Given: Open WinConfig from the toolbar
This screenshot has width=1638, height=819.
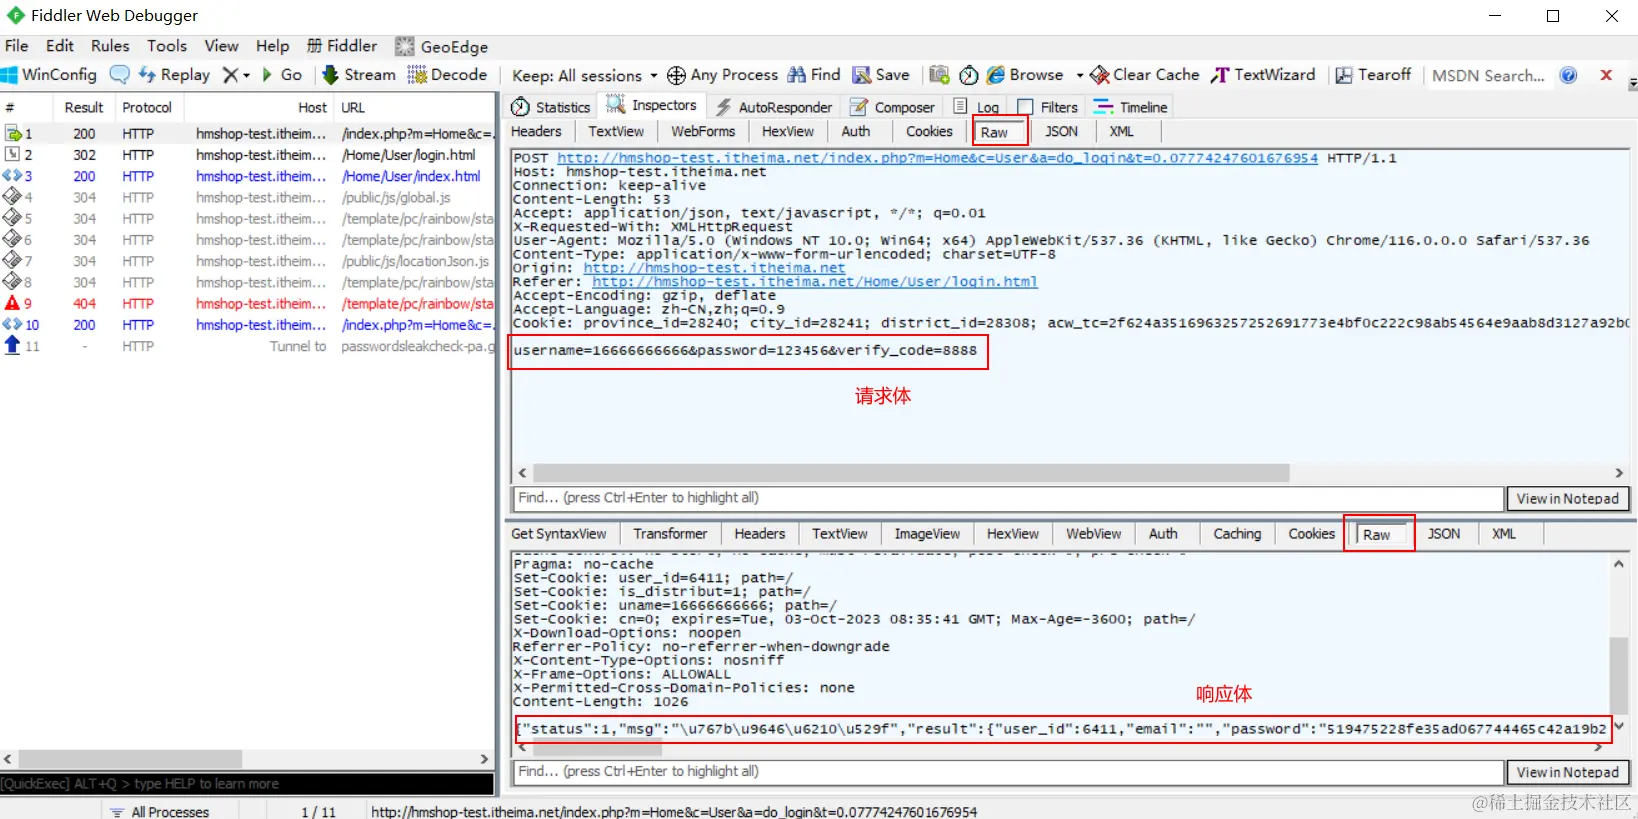Looking at the screenshot, I should pos(49,75).
